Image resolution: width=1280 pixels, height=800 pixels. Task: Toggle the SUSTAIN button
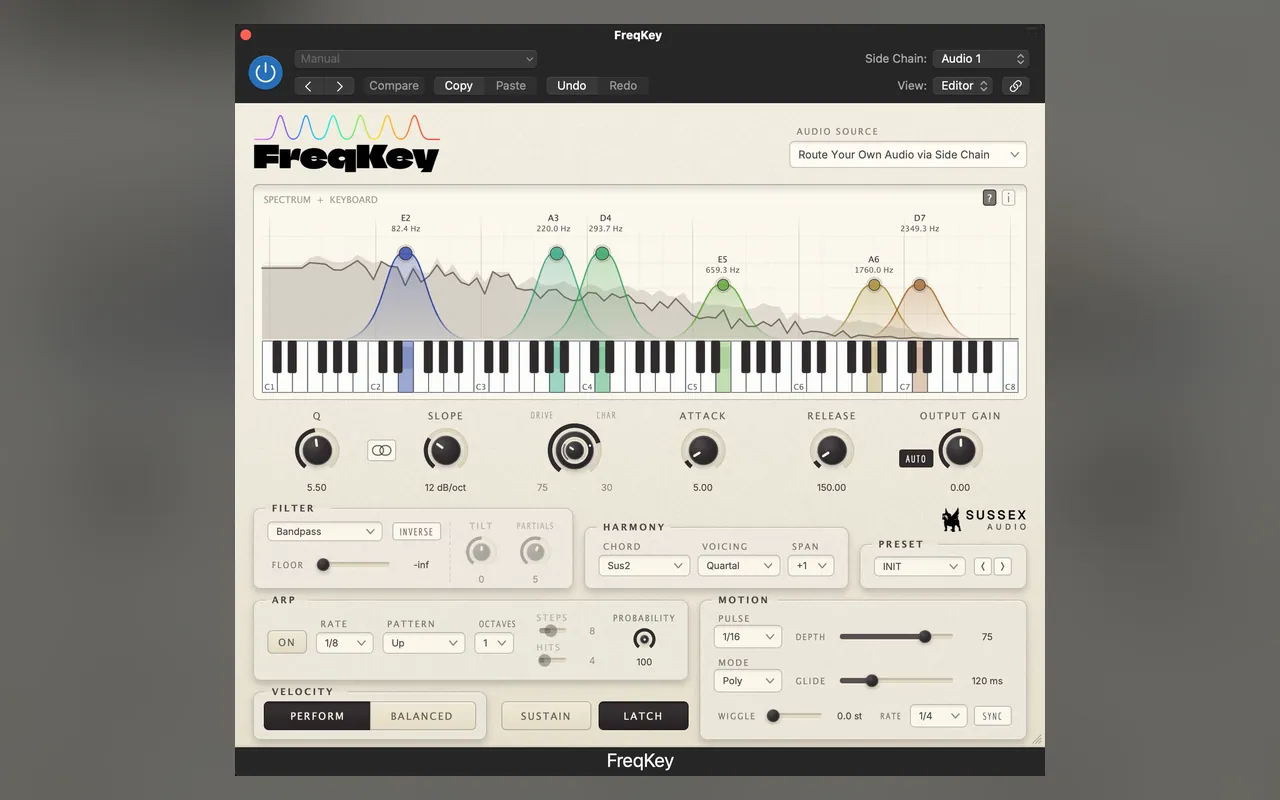[x=546, y=716]
